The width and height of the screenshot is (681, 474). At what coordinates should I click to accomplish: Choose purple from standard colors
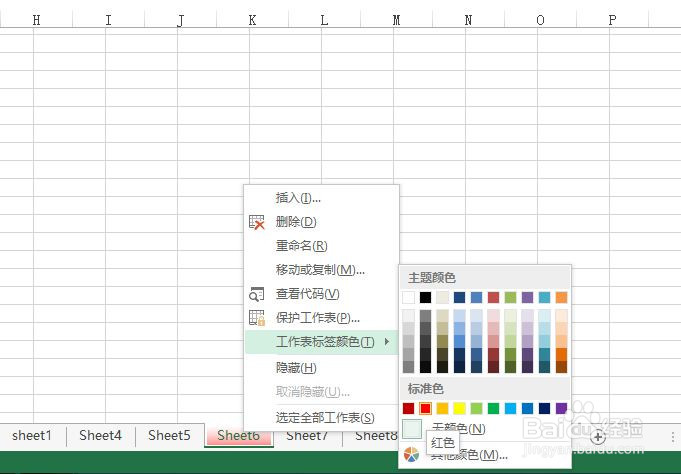coord(562,408)
